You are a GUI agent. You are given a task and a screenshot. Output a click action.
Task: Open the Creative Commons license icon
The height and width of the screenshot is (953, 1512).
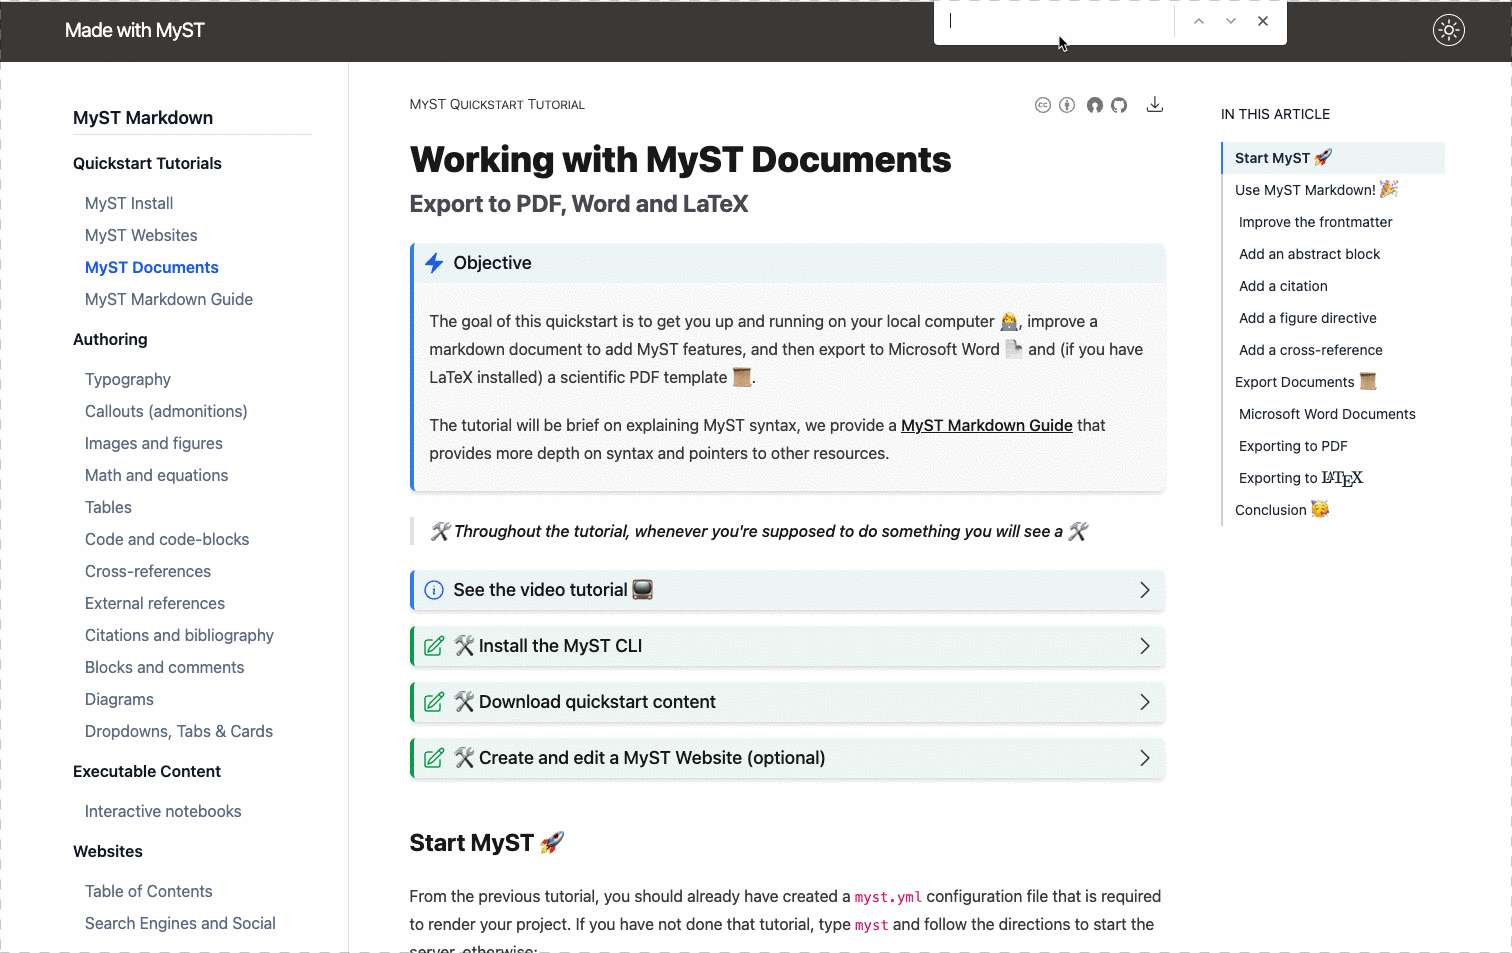[1043, 104]
